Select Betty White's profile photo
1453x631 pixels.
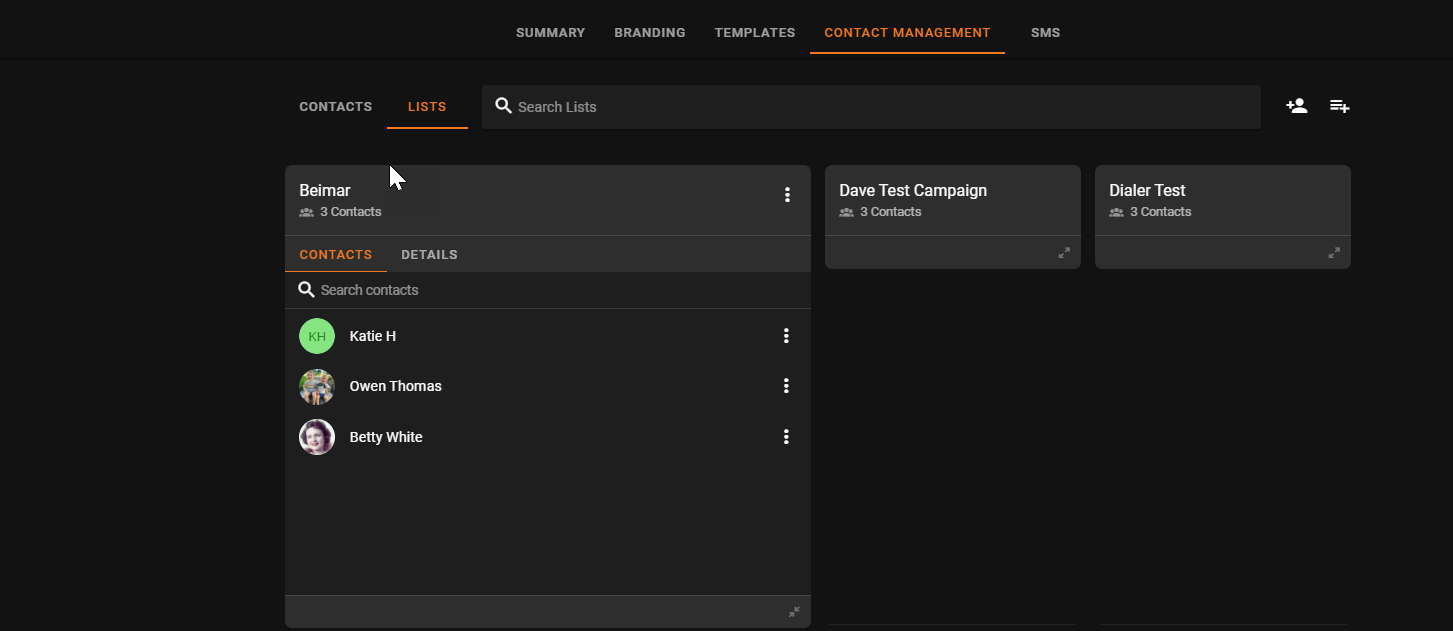317,437
